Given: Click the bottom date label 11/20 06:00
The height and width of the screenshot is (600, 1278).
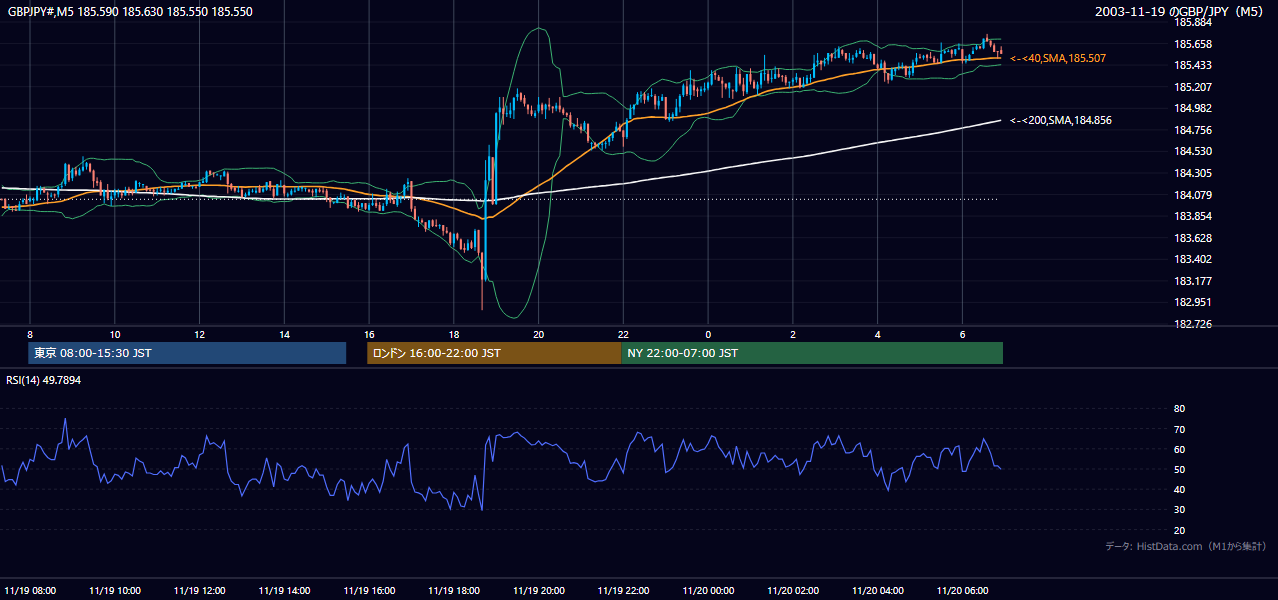Looking at the screenshot, I should coord(963,590).
